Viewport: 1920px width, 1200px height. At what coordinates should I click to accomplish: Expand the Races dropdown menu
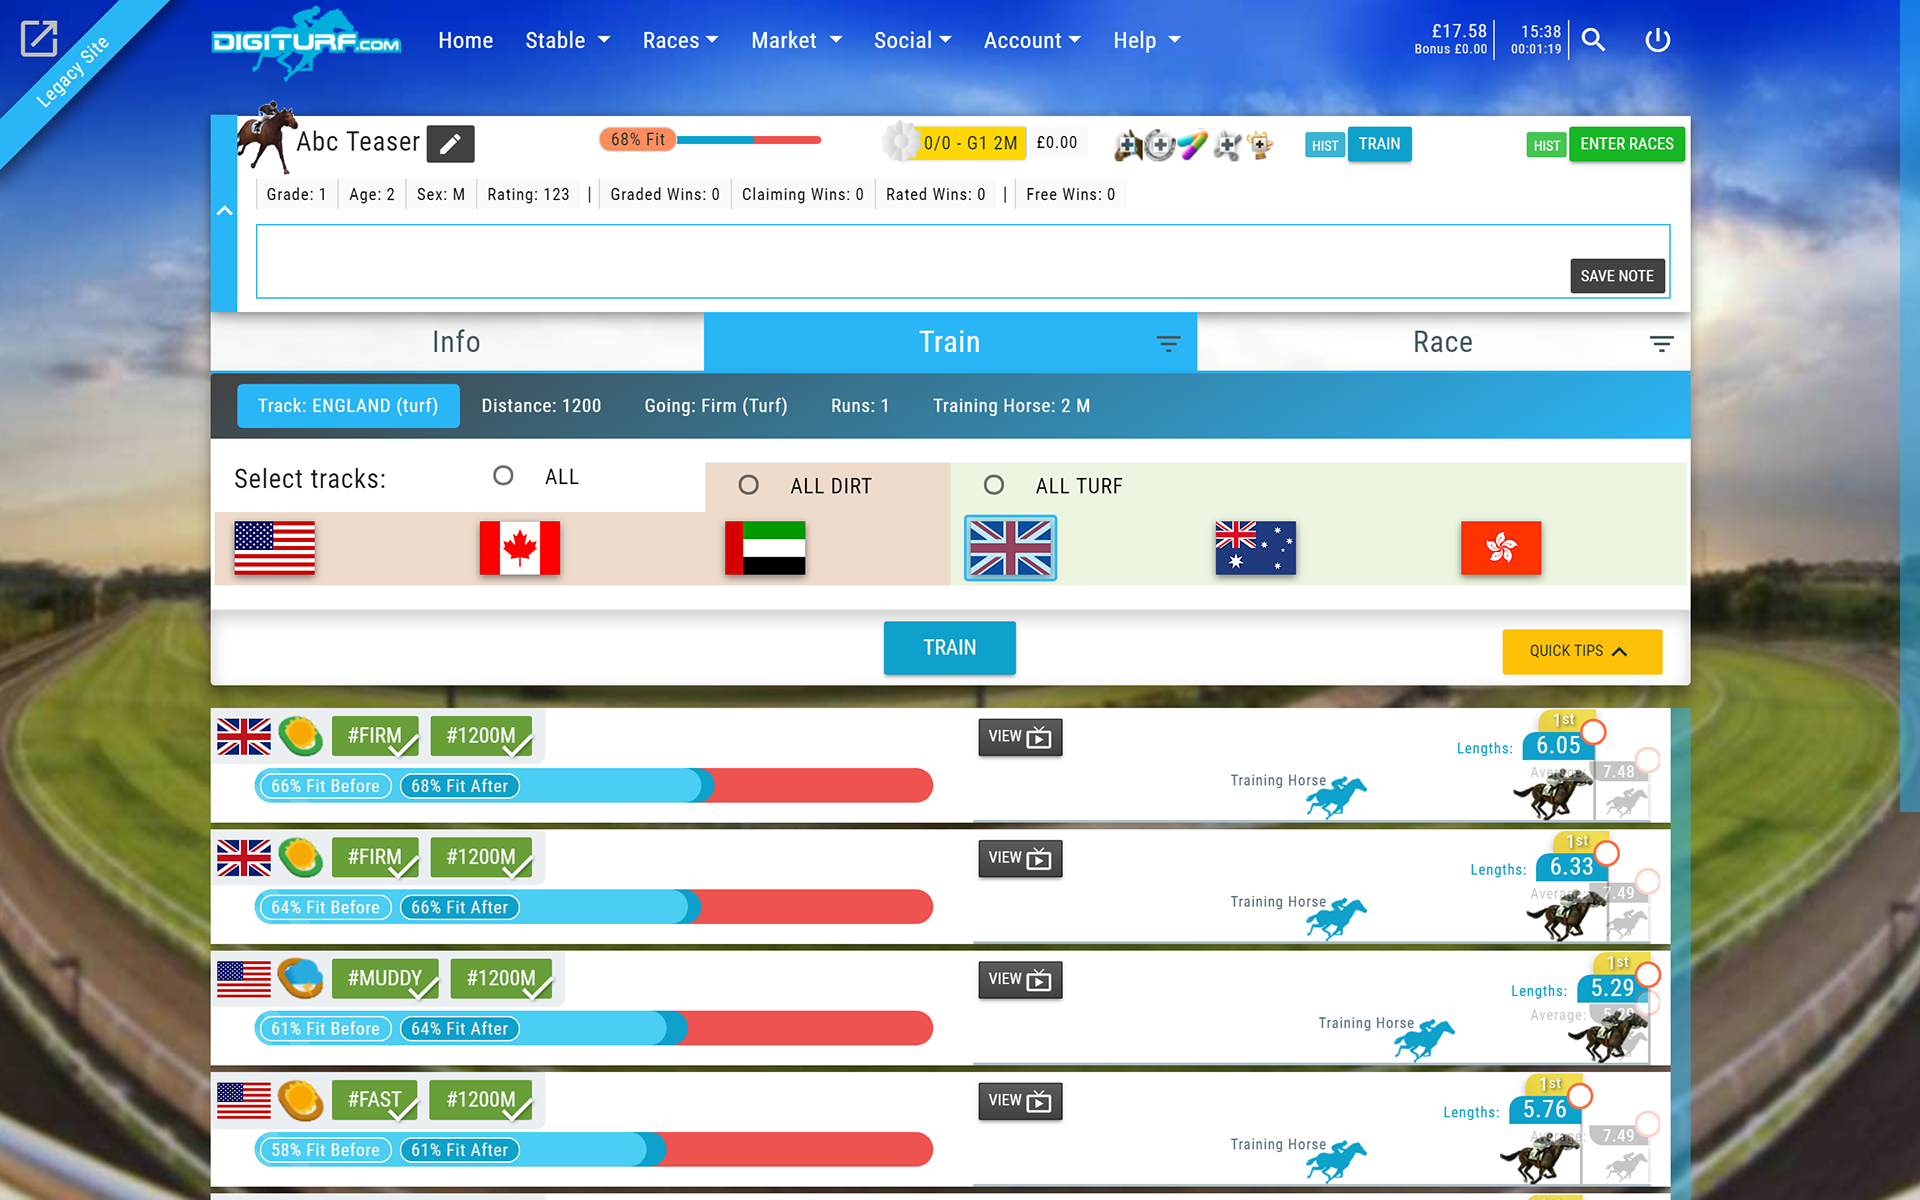point(680,40)
